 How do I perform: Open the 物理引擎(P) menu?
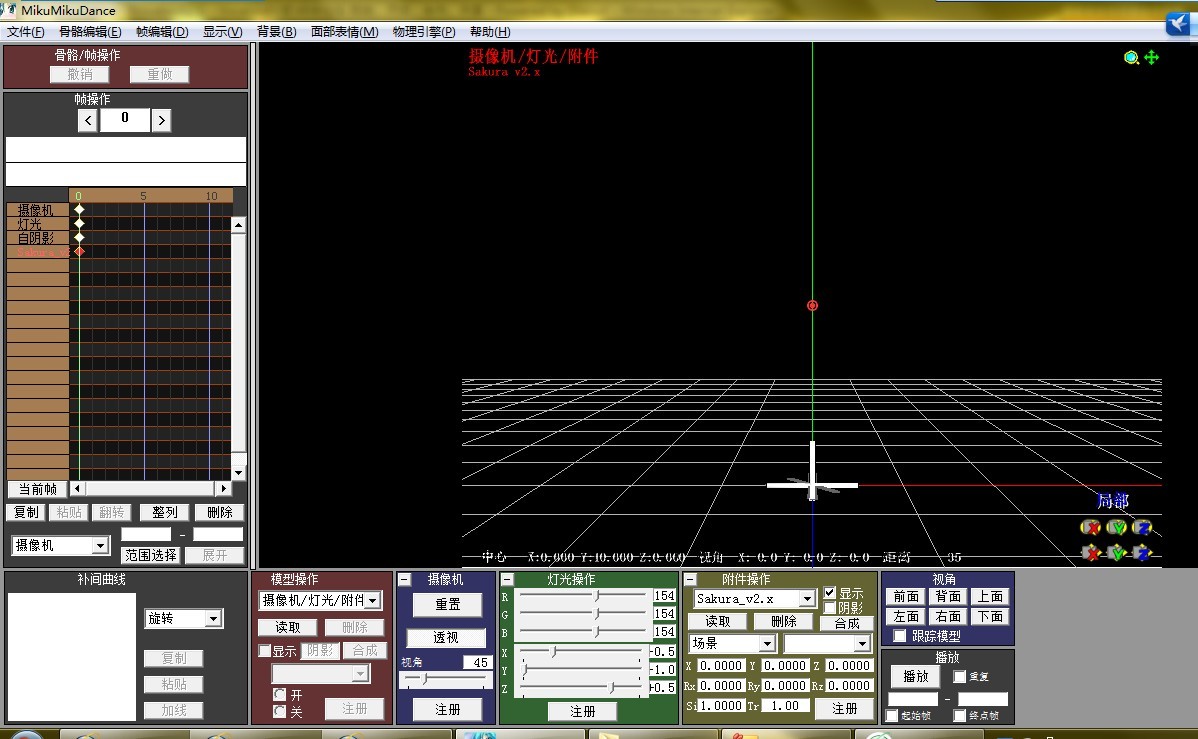424,31
